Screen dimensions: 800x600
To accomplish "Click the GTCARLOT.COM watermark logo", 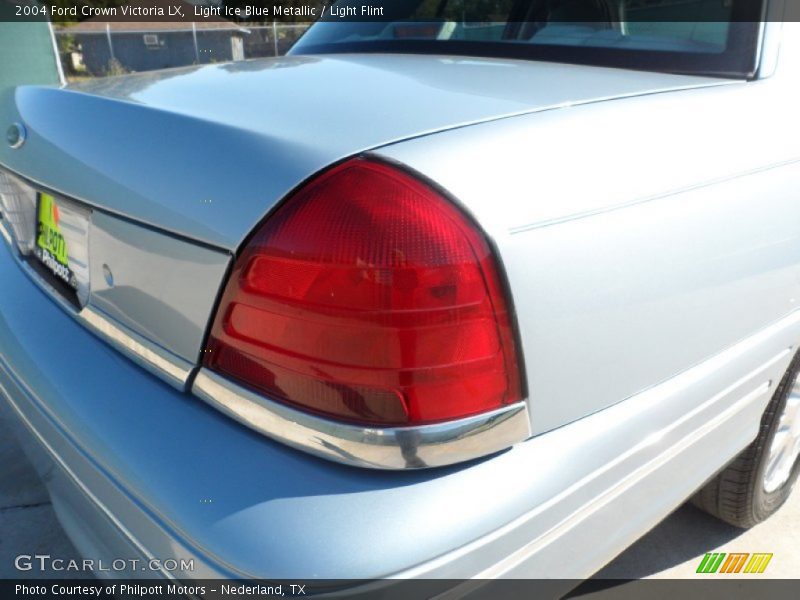I will [x=104, y=564].
